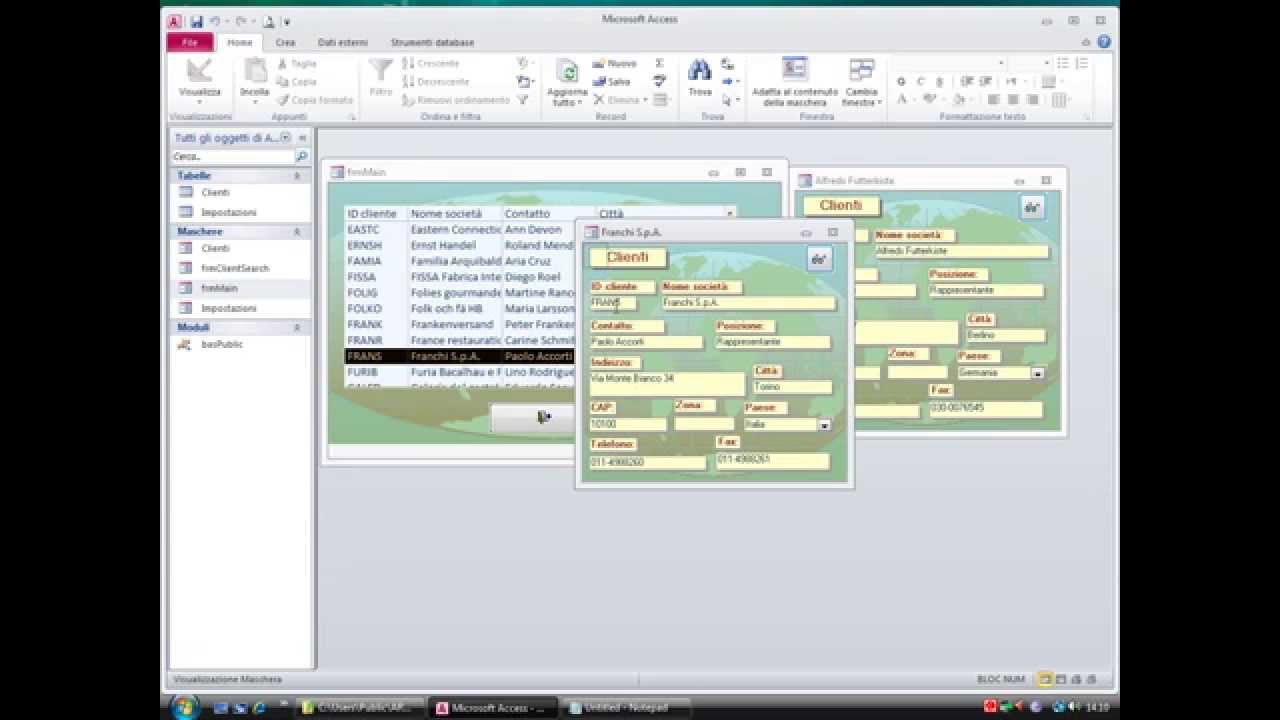Open the Città column dropdown in frmMain

tap(730, 213)
